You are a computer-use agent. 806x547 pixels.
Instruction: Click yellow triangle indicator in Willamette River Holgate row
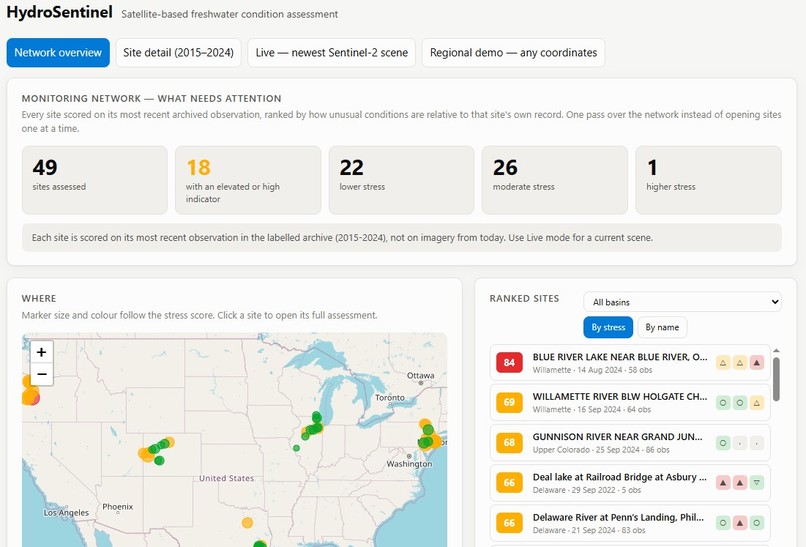coord(756,403)
